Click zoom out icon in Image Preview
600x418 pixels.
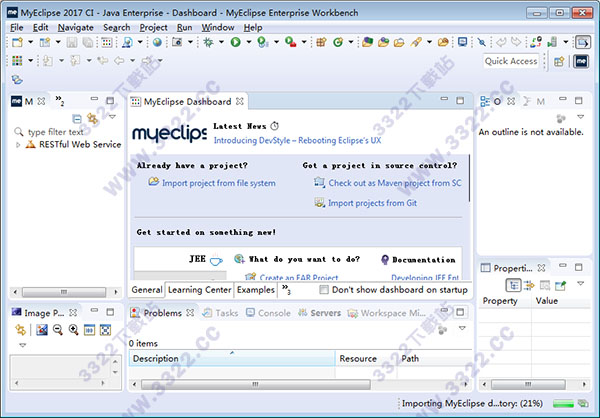pyautogui.click(x=58, y=330)
